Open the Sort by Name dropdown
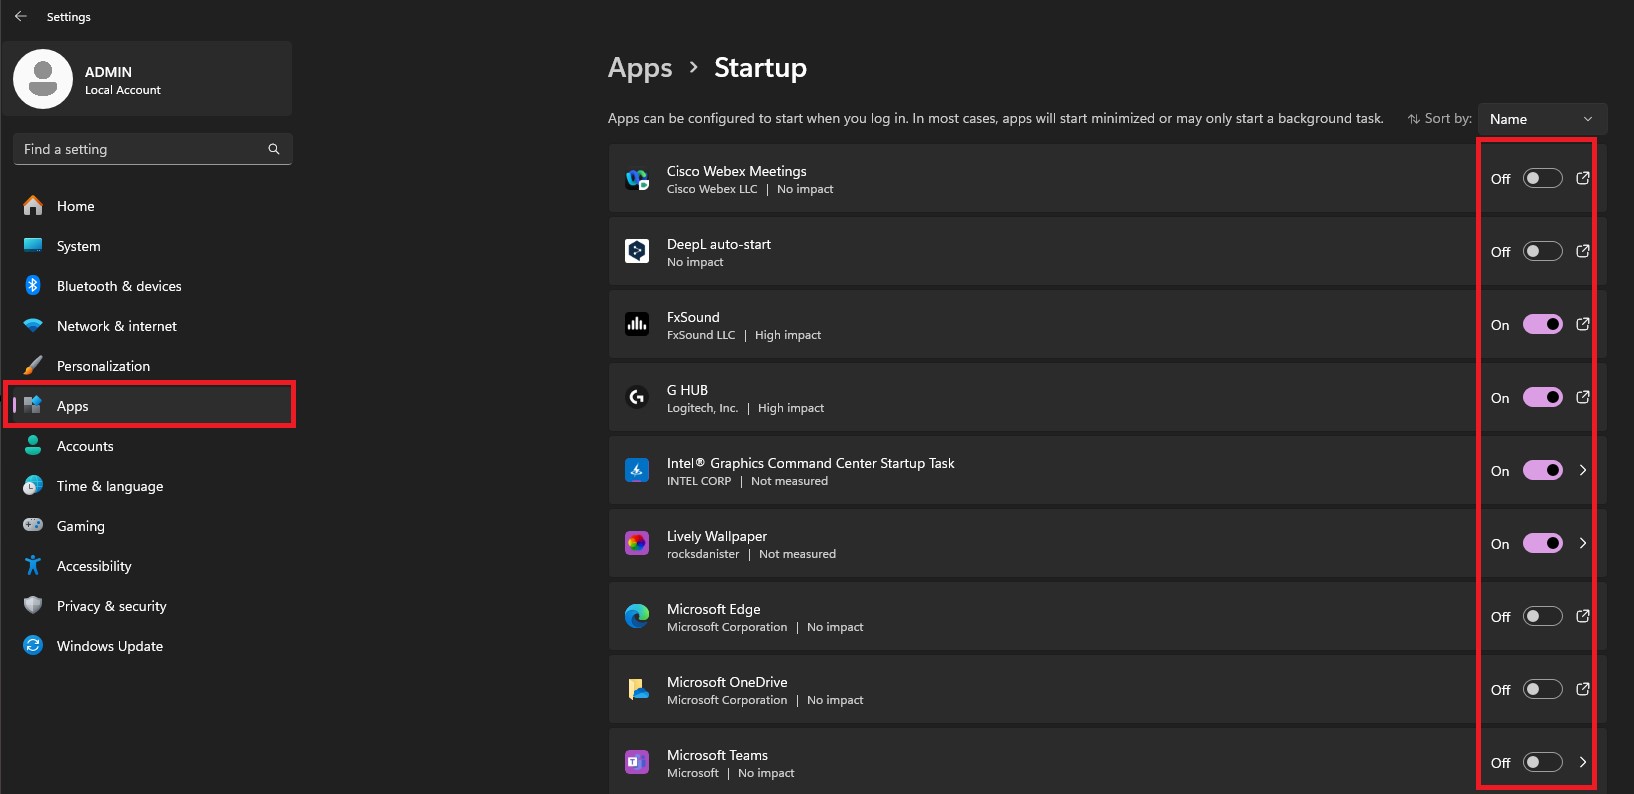 pos(1542,119)
